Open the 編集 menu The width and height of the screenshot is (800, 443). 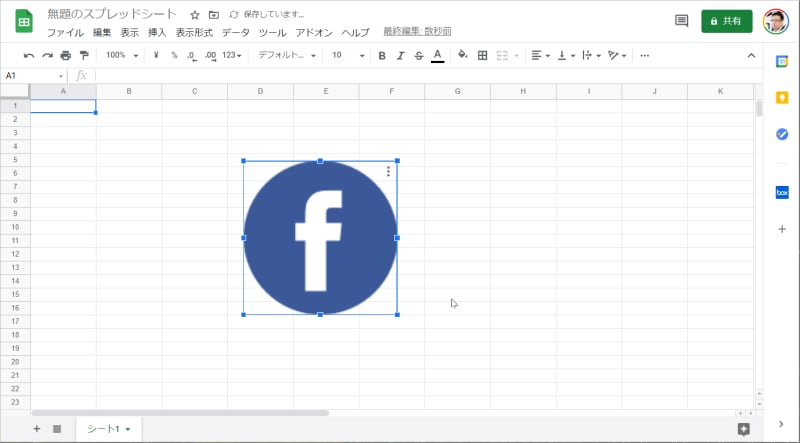click(102, 33)
